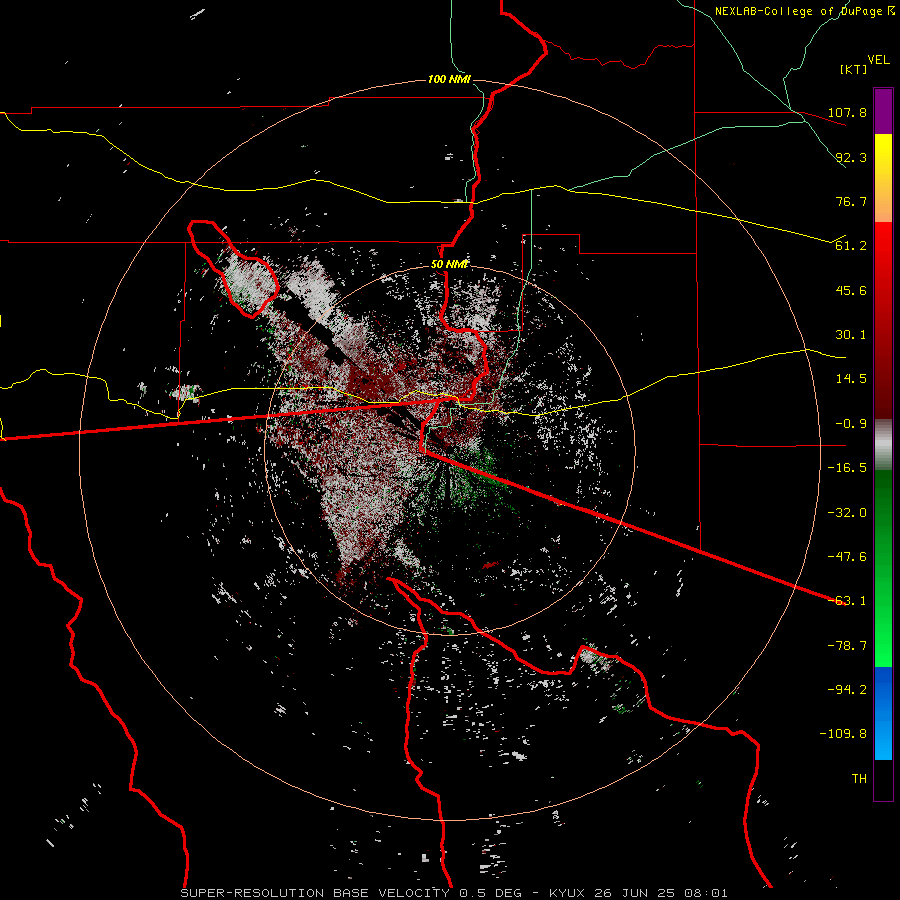Click the -78.7 velocity scale value

click(x=847, y=646)
